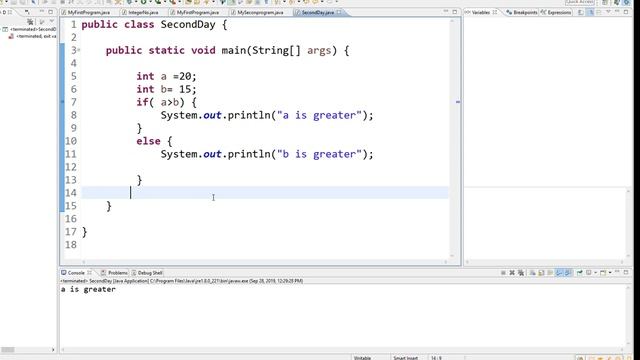This screenshot has width=640, height=360.
Task: Minimize the editor area
Action: [x=446, y=12]
